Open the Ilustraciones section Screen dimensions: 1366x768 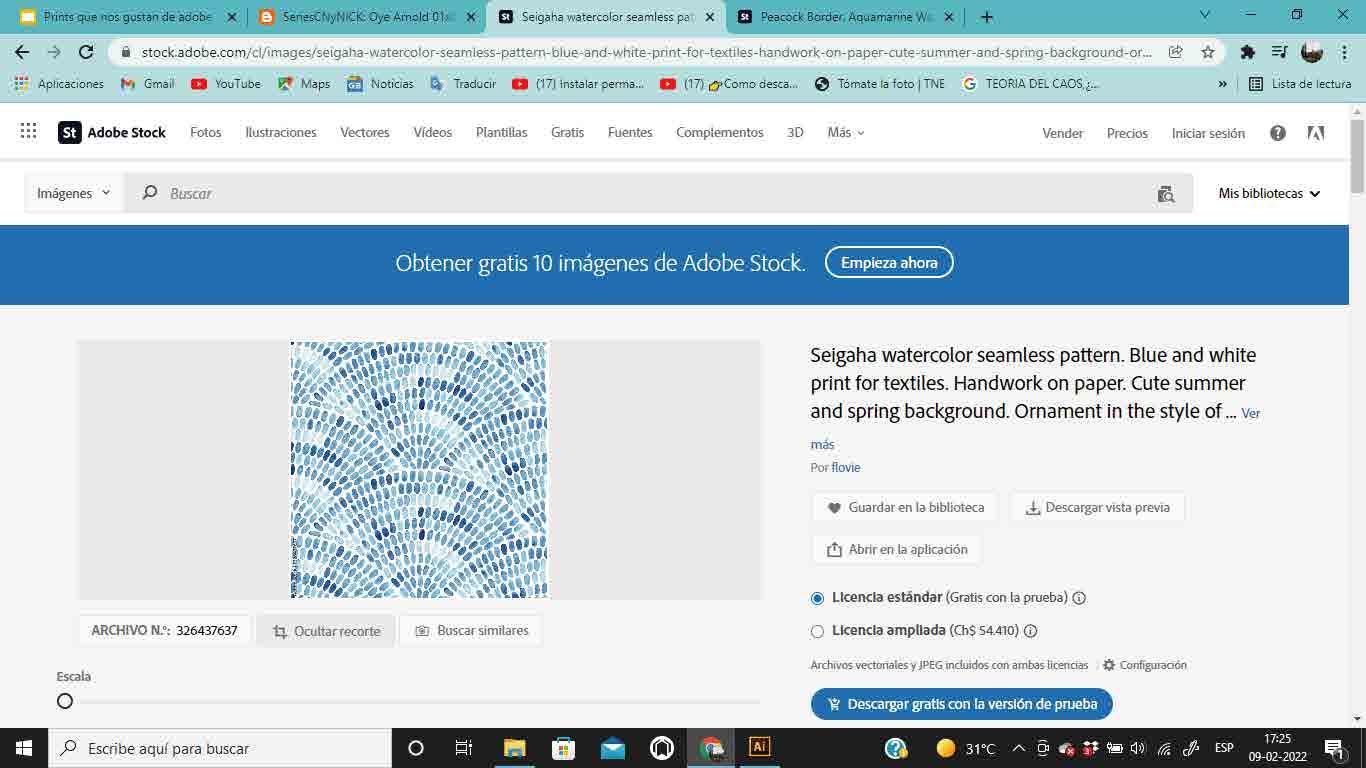pyautogui.click(x=281, y=132)
